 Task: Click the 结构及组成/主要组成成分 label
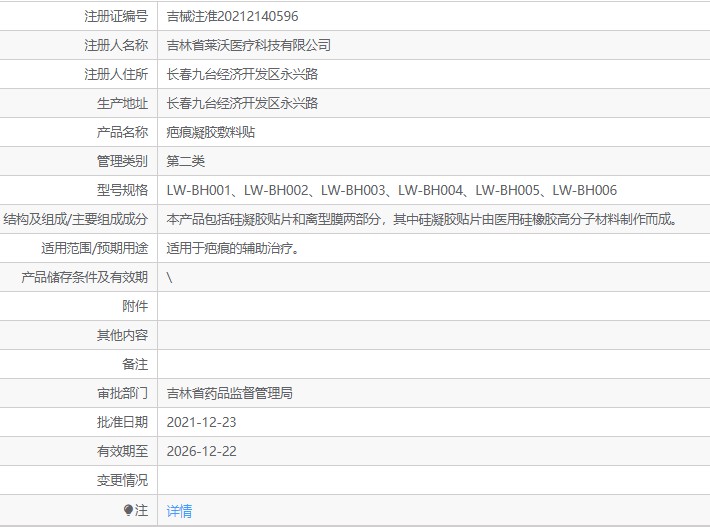tap(76, 219)
